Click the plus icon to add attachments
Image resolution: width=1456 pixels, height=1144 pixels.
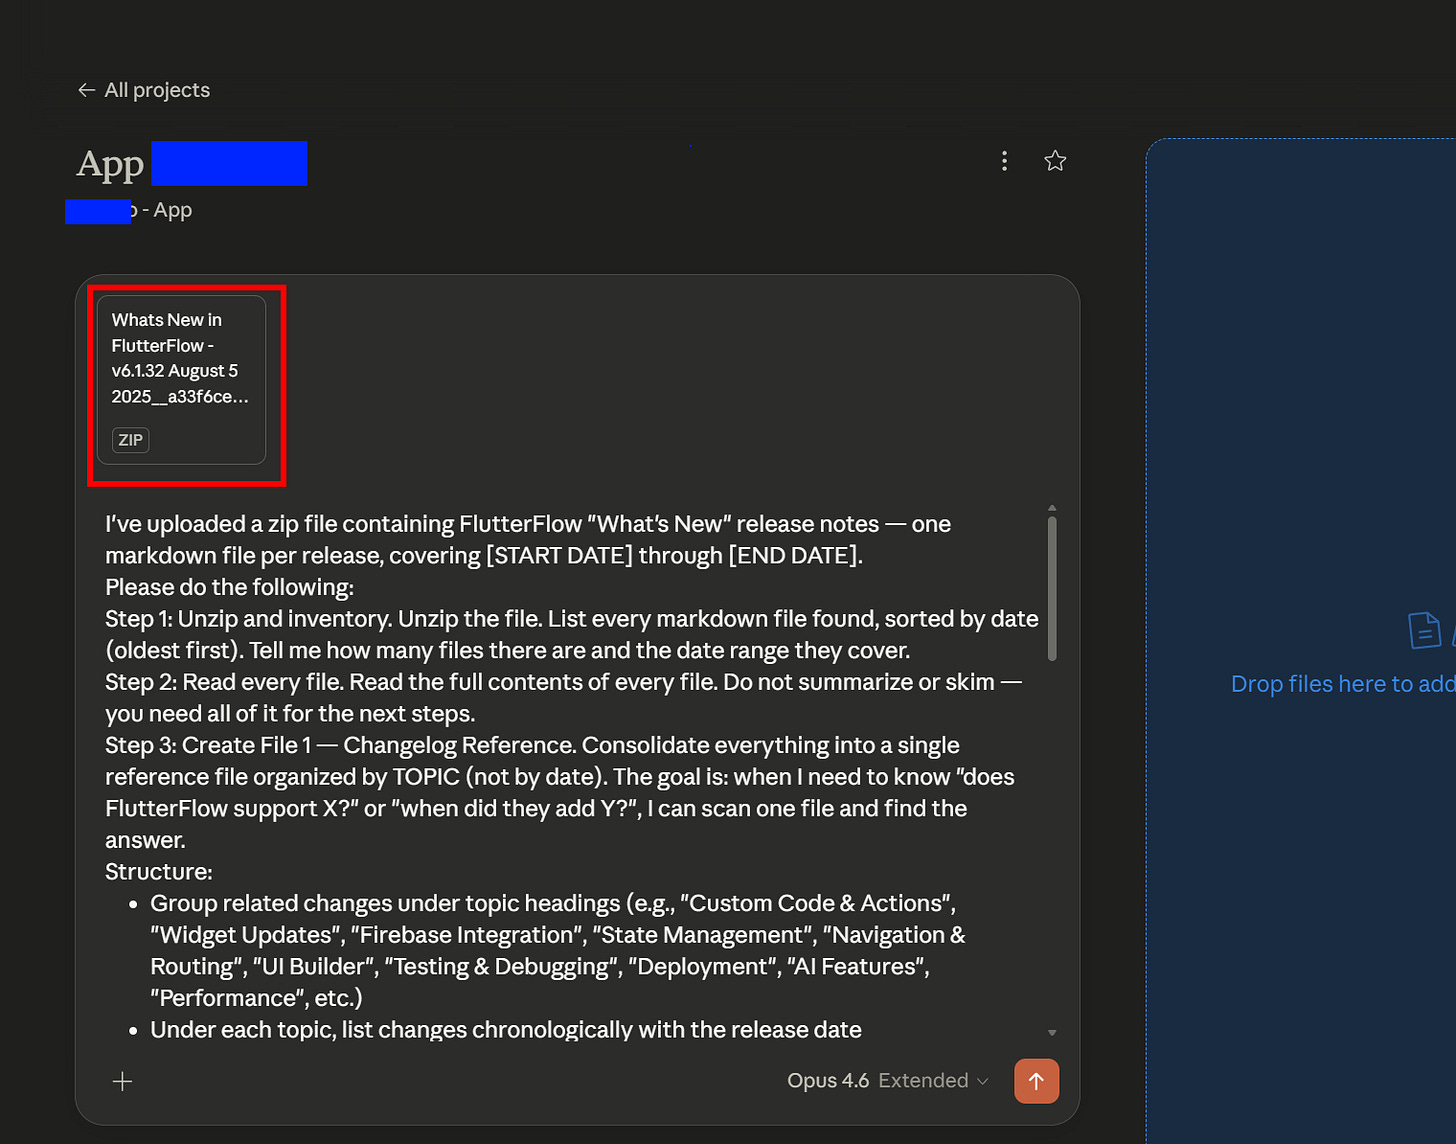click(123, 1081)
